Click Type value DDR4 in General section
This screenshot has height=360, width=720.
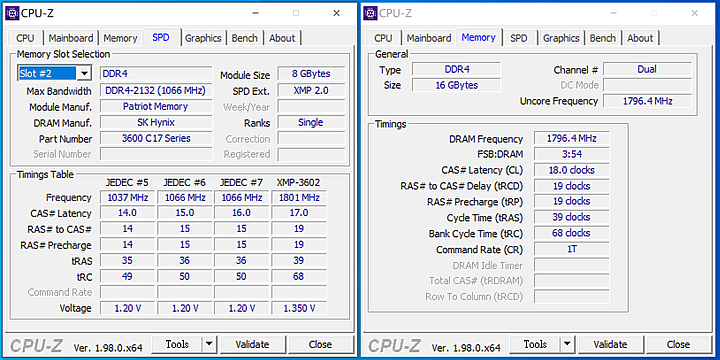456,69
